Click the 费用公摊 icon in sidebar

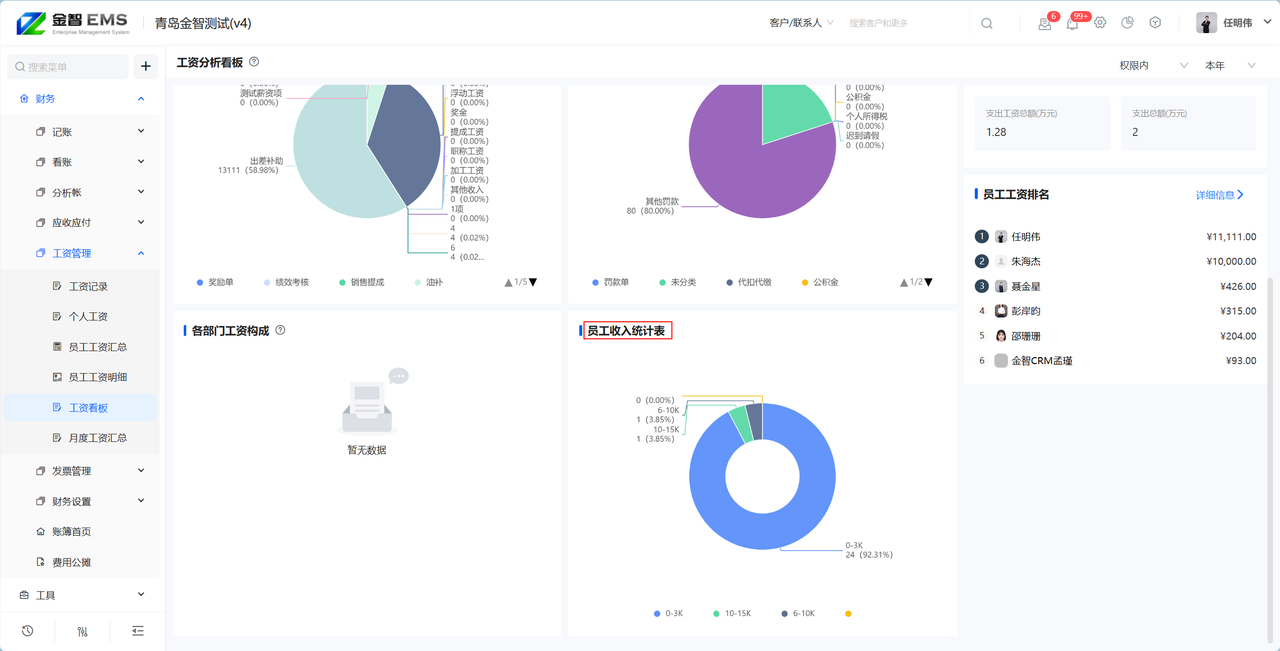pyautogui.click(x=41, y=562)
